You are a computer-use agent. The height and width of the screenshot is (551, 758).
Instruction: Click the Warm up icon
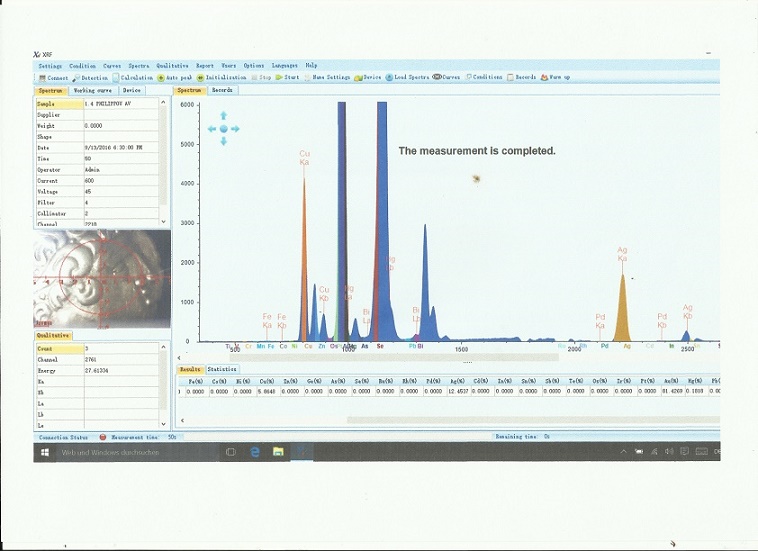pyautogui.click(x=544, y=77)
